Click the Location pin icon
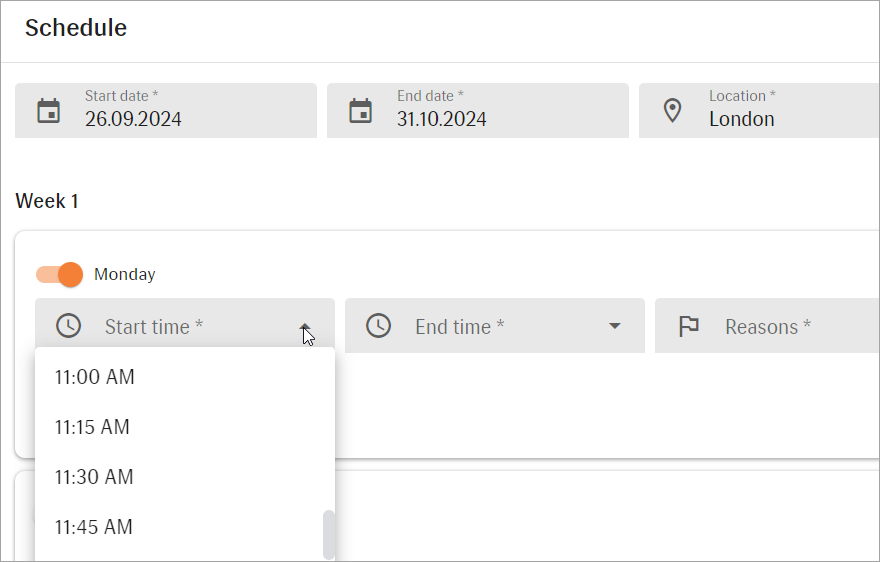The width and height of the screenshot is (880, 562). point(672,110)
